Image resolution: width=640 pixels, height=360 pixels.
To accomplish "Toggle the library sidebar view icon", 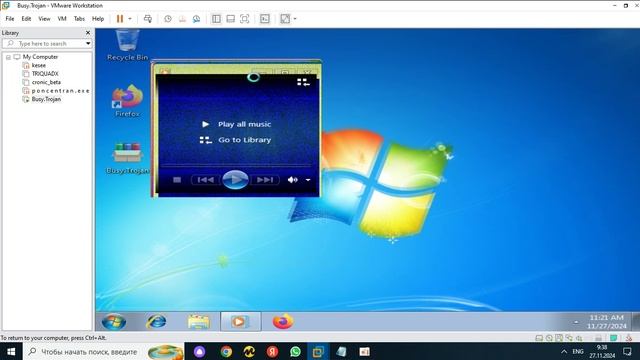I will coord(216,19).
